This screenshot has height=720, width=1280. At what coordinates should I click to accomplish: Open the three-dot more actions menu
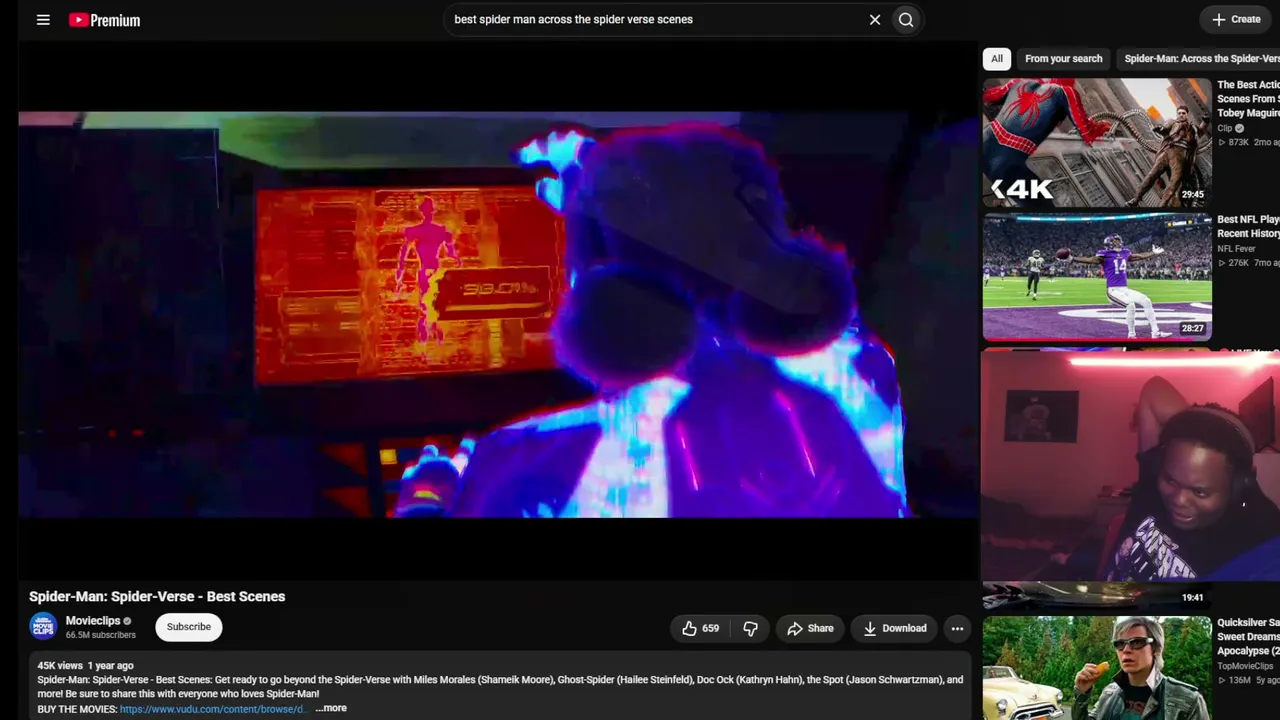click(957, 628)
